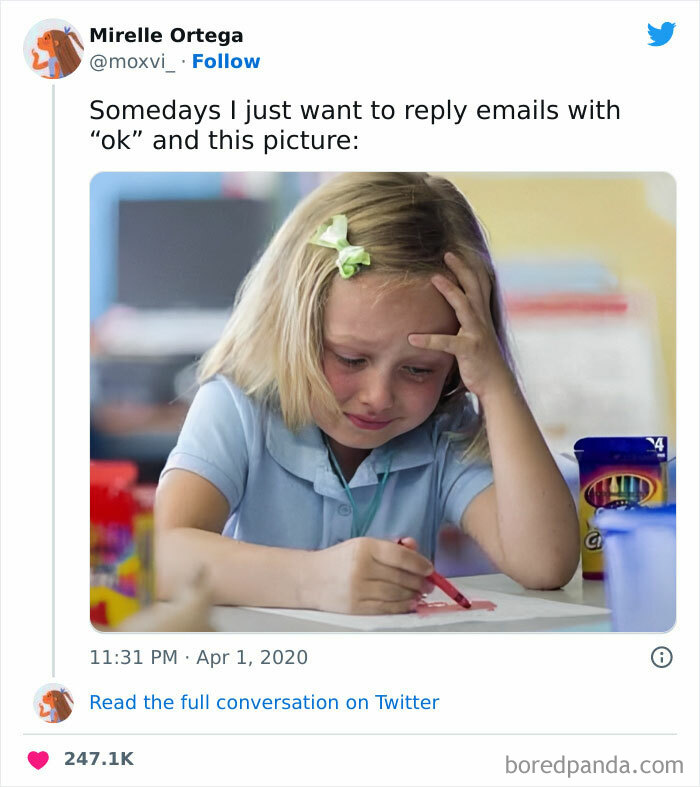
Task: Click the green hair bow in photo
Action: 341,245
